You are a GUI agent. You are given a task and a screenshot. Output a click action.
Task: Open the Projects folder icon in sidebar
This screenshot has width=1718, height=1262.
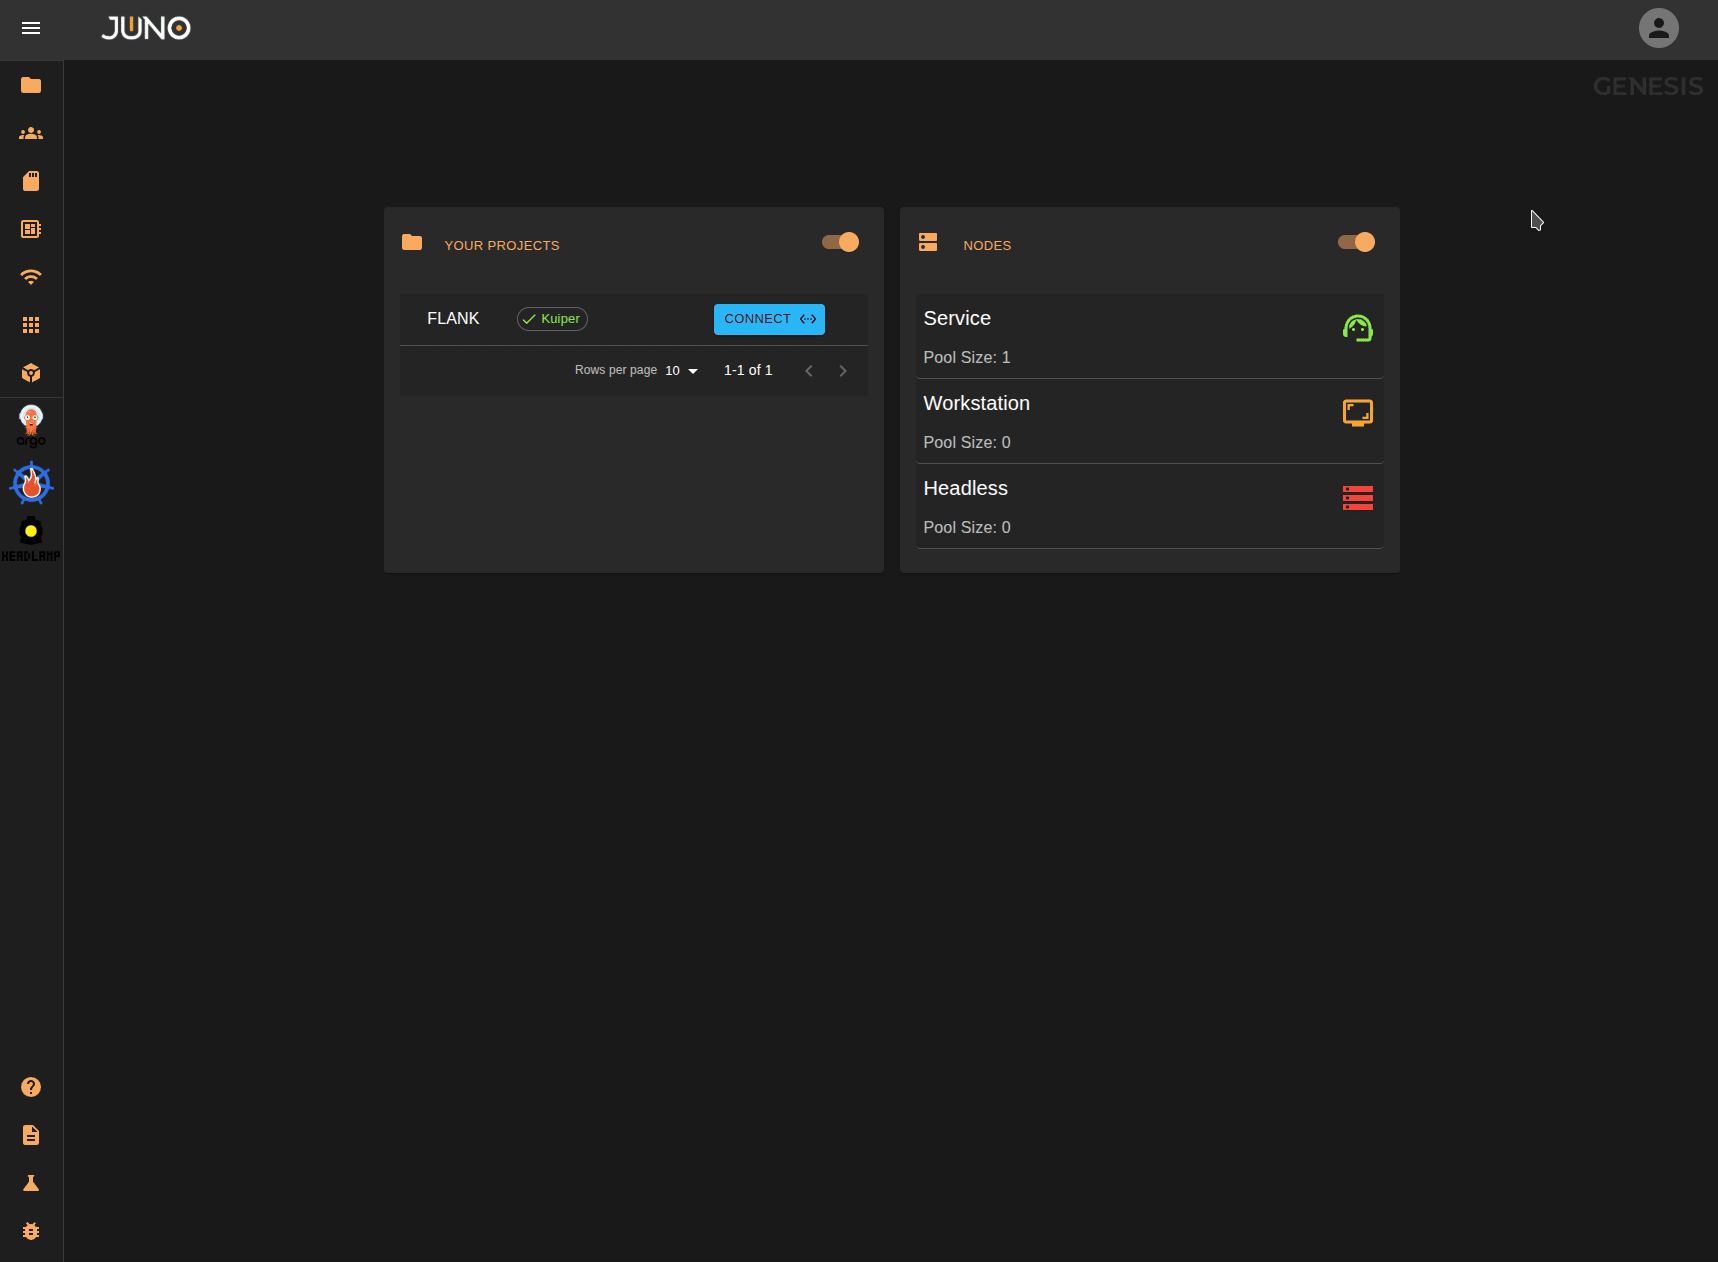(x=31, y=85)
